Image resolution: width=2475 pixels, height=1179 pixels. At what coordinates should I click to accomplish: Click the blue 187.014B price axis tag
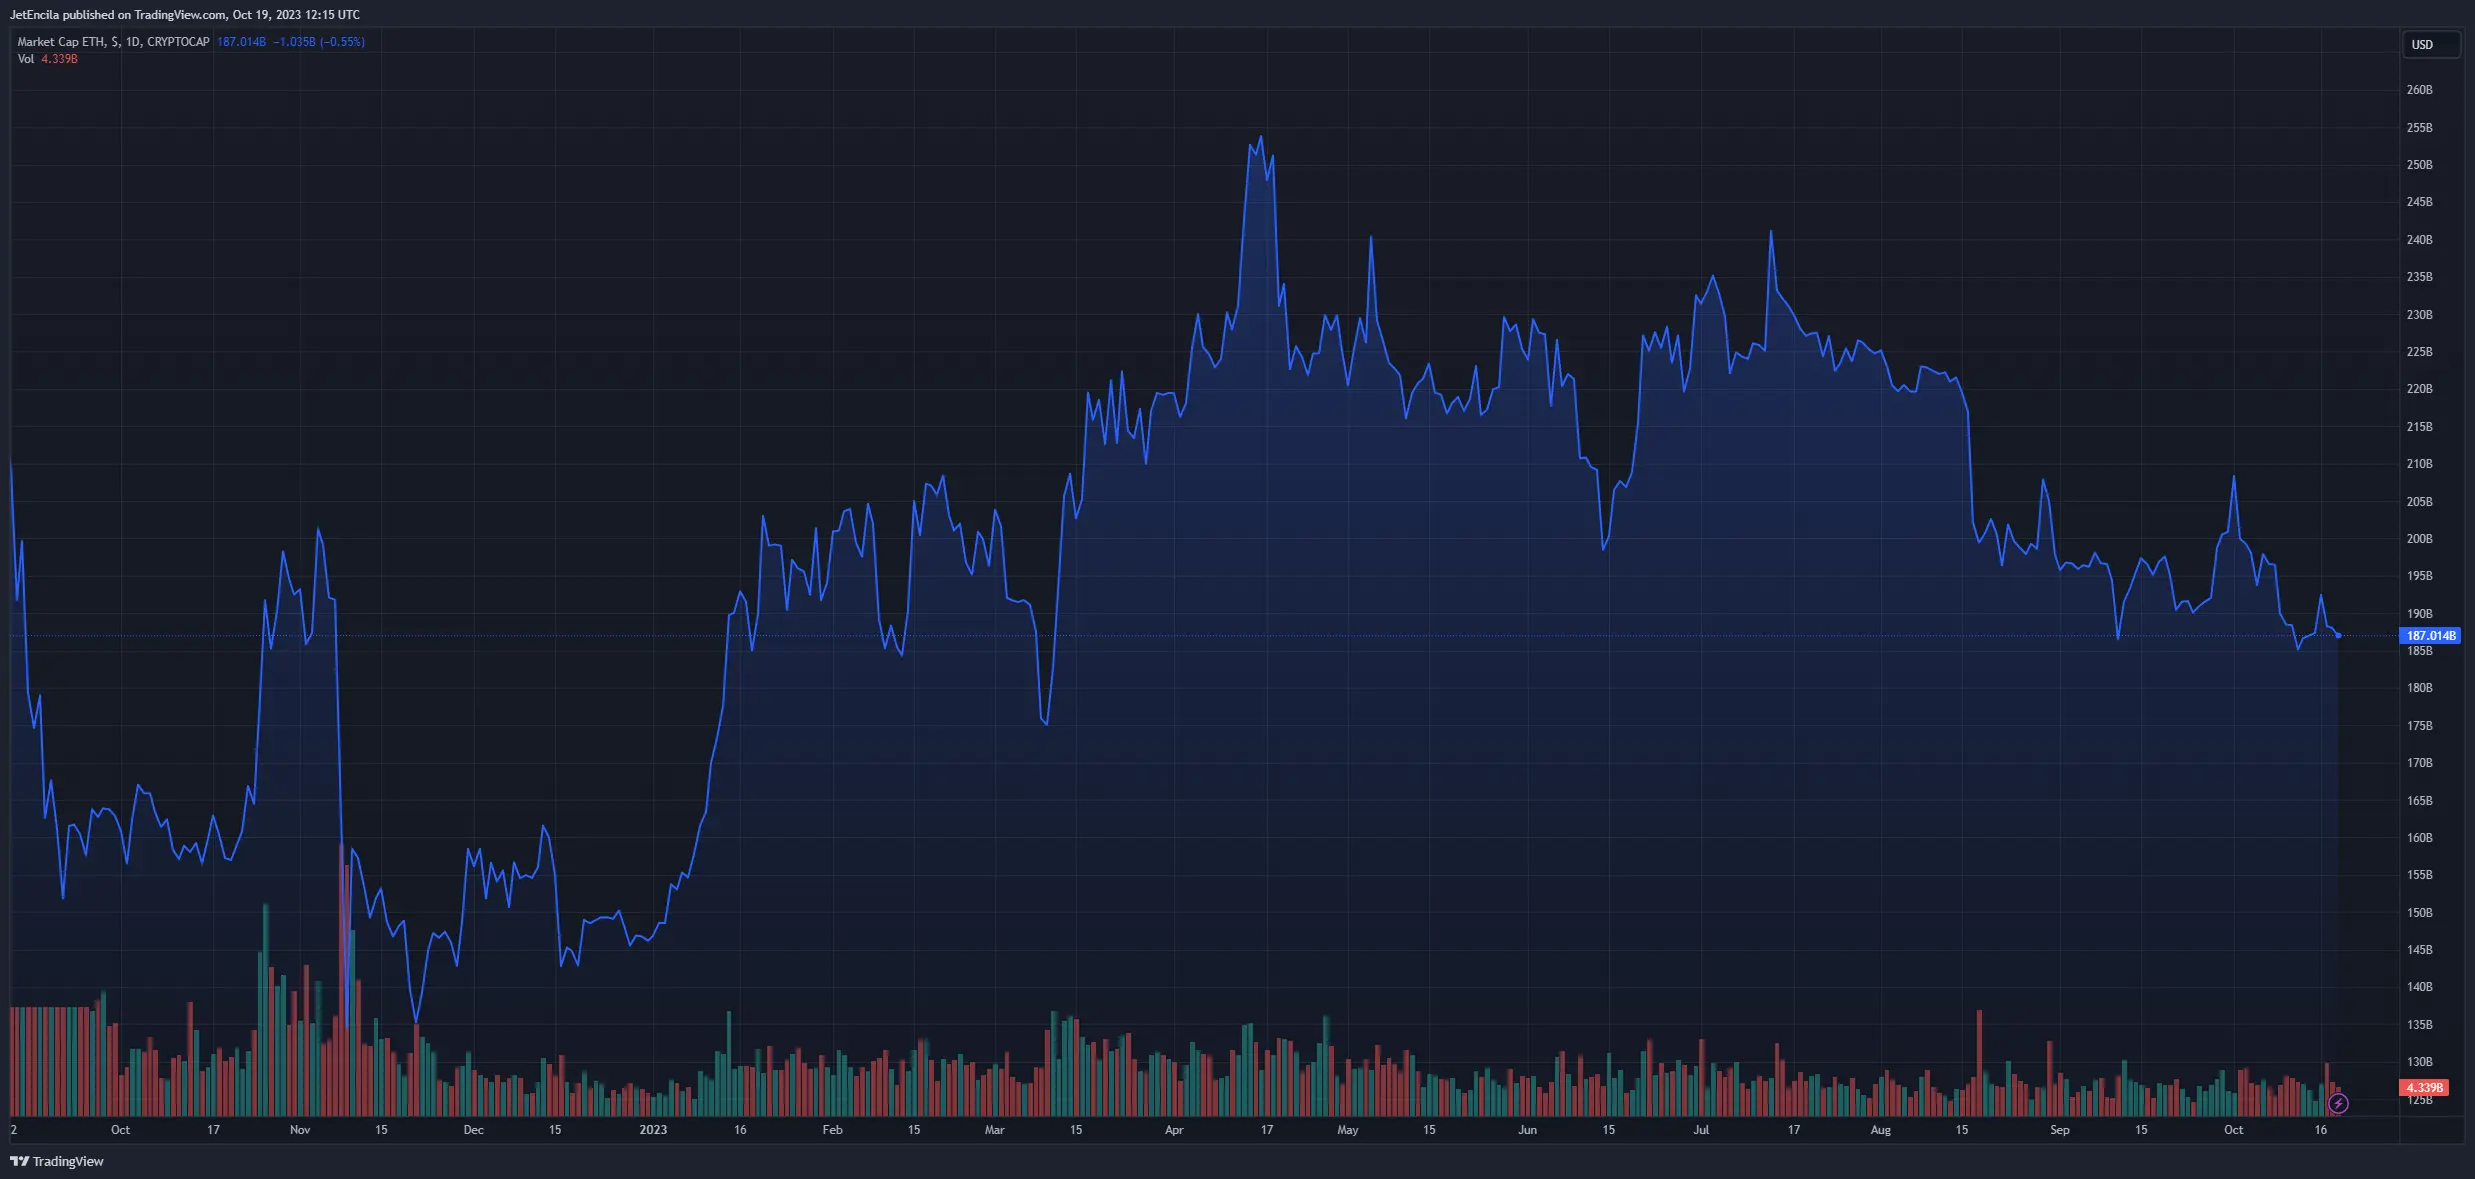pyautogui.click(x=2430, y=636)
